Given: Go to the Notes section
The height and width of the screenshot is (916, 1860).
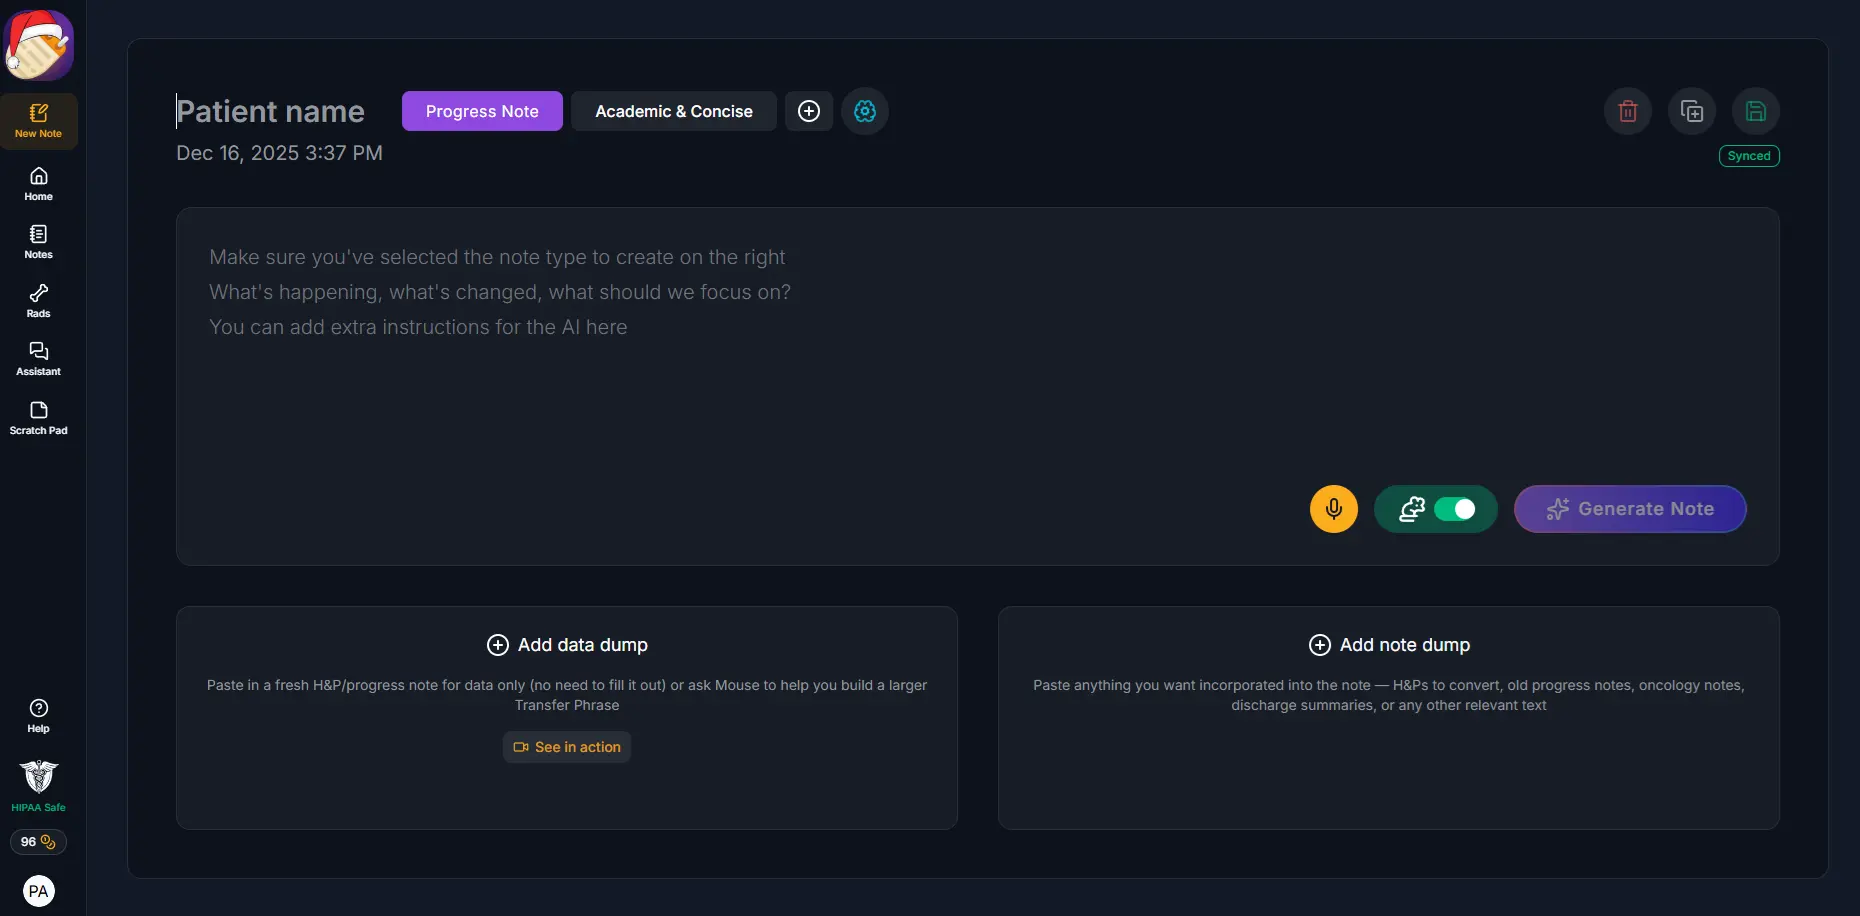Looking at the screenshot, I should coord(38,241).
